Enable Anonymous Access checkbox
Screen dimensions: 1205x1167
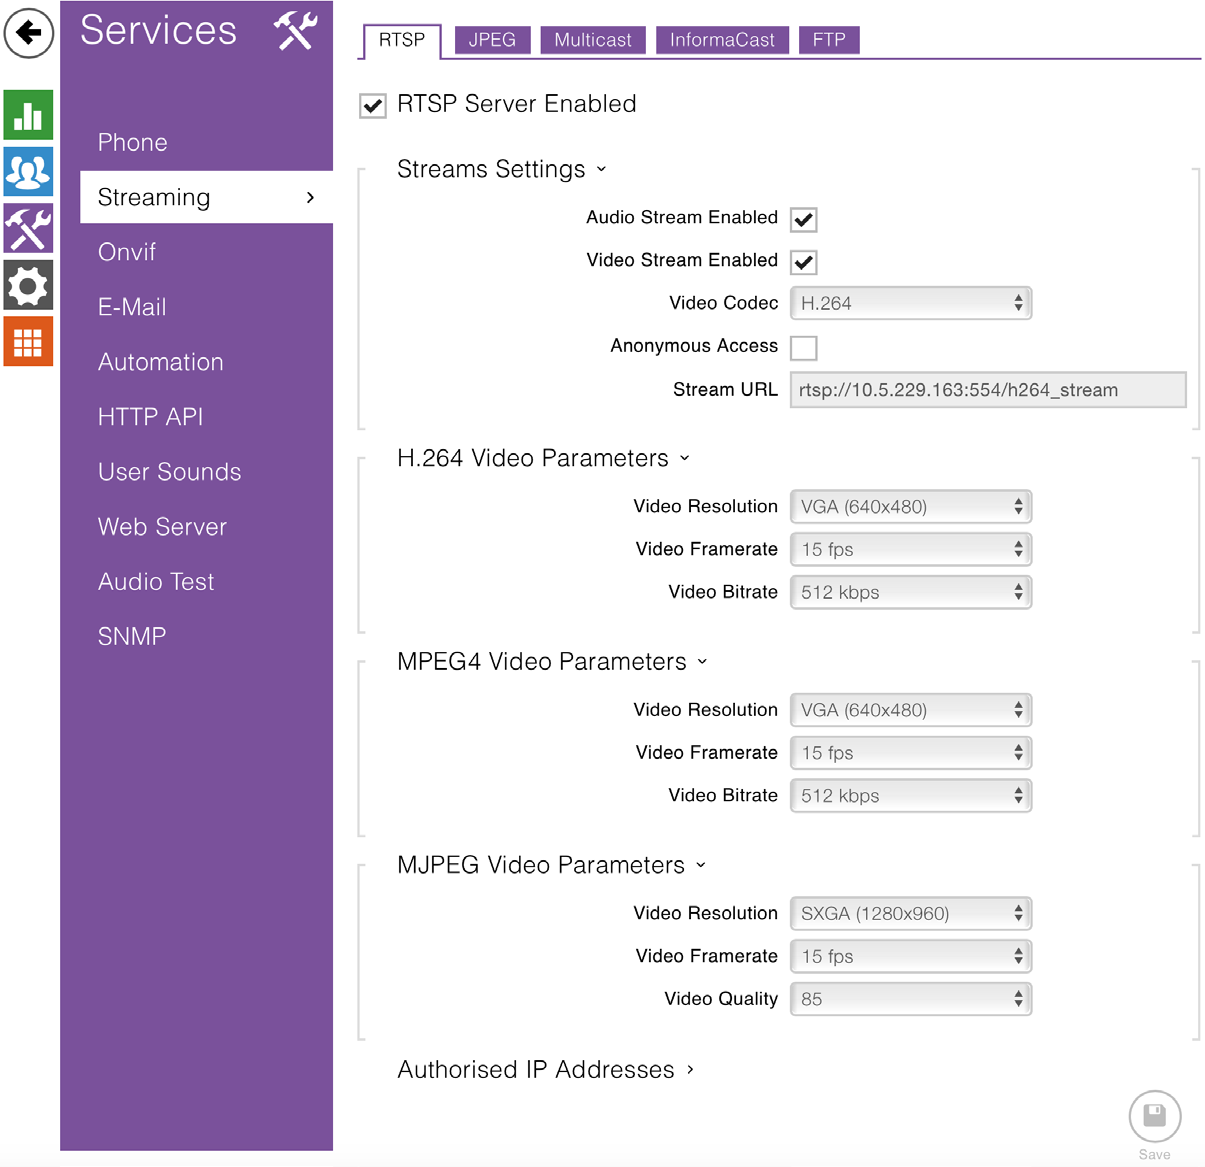coord(803,347)
